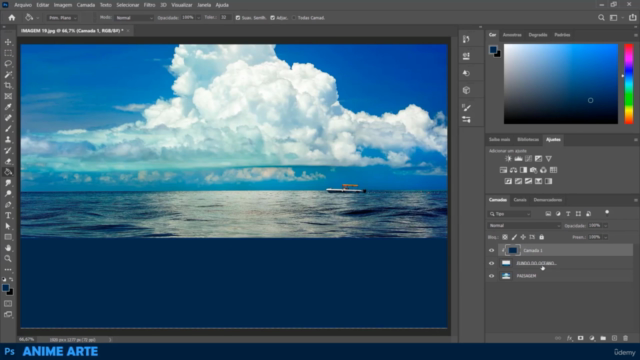Go to the Home screen icon
This screenshot has height=360, width=640.
pyautogui.click(x=12, y=18)
